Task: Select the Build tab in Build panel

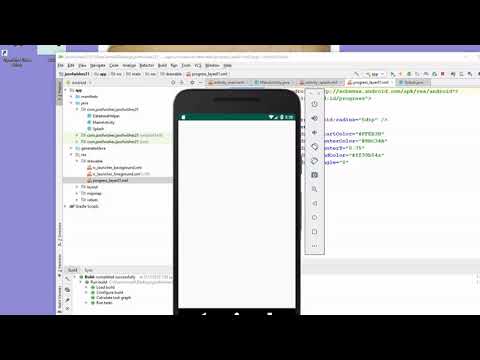Action: point(73,270)
